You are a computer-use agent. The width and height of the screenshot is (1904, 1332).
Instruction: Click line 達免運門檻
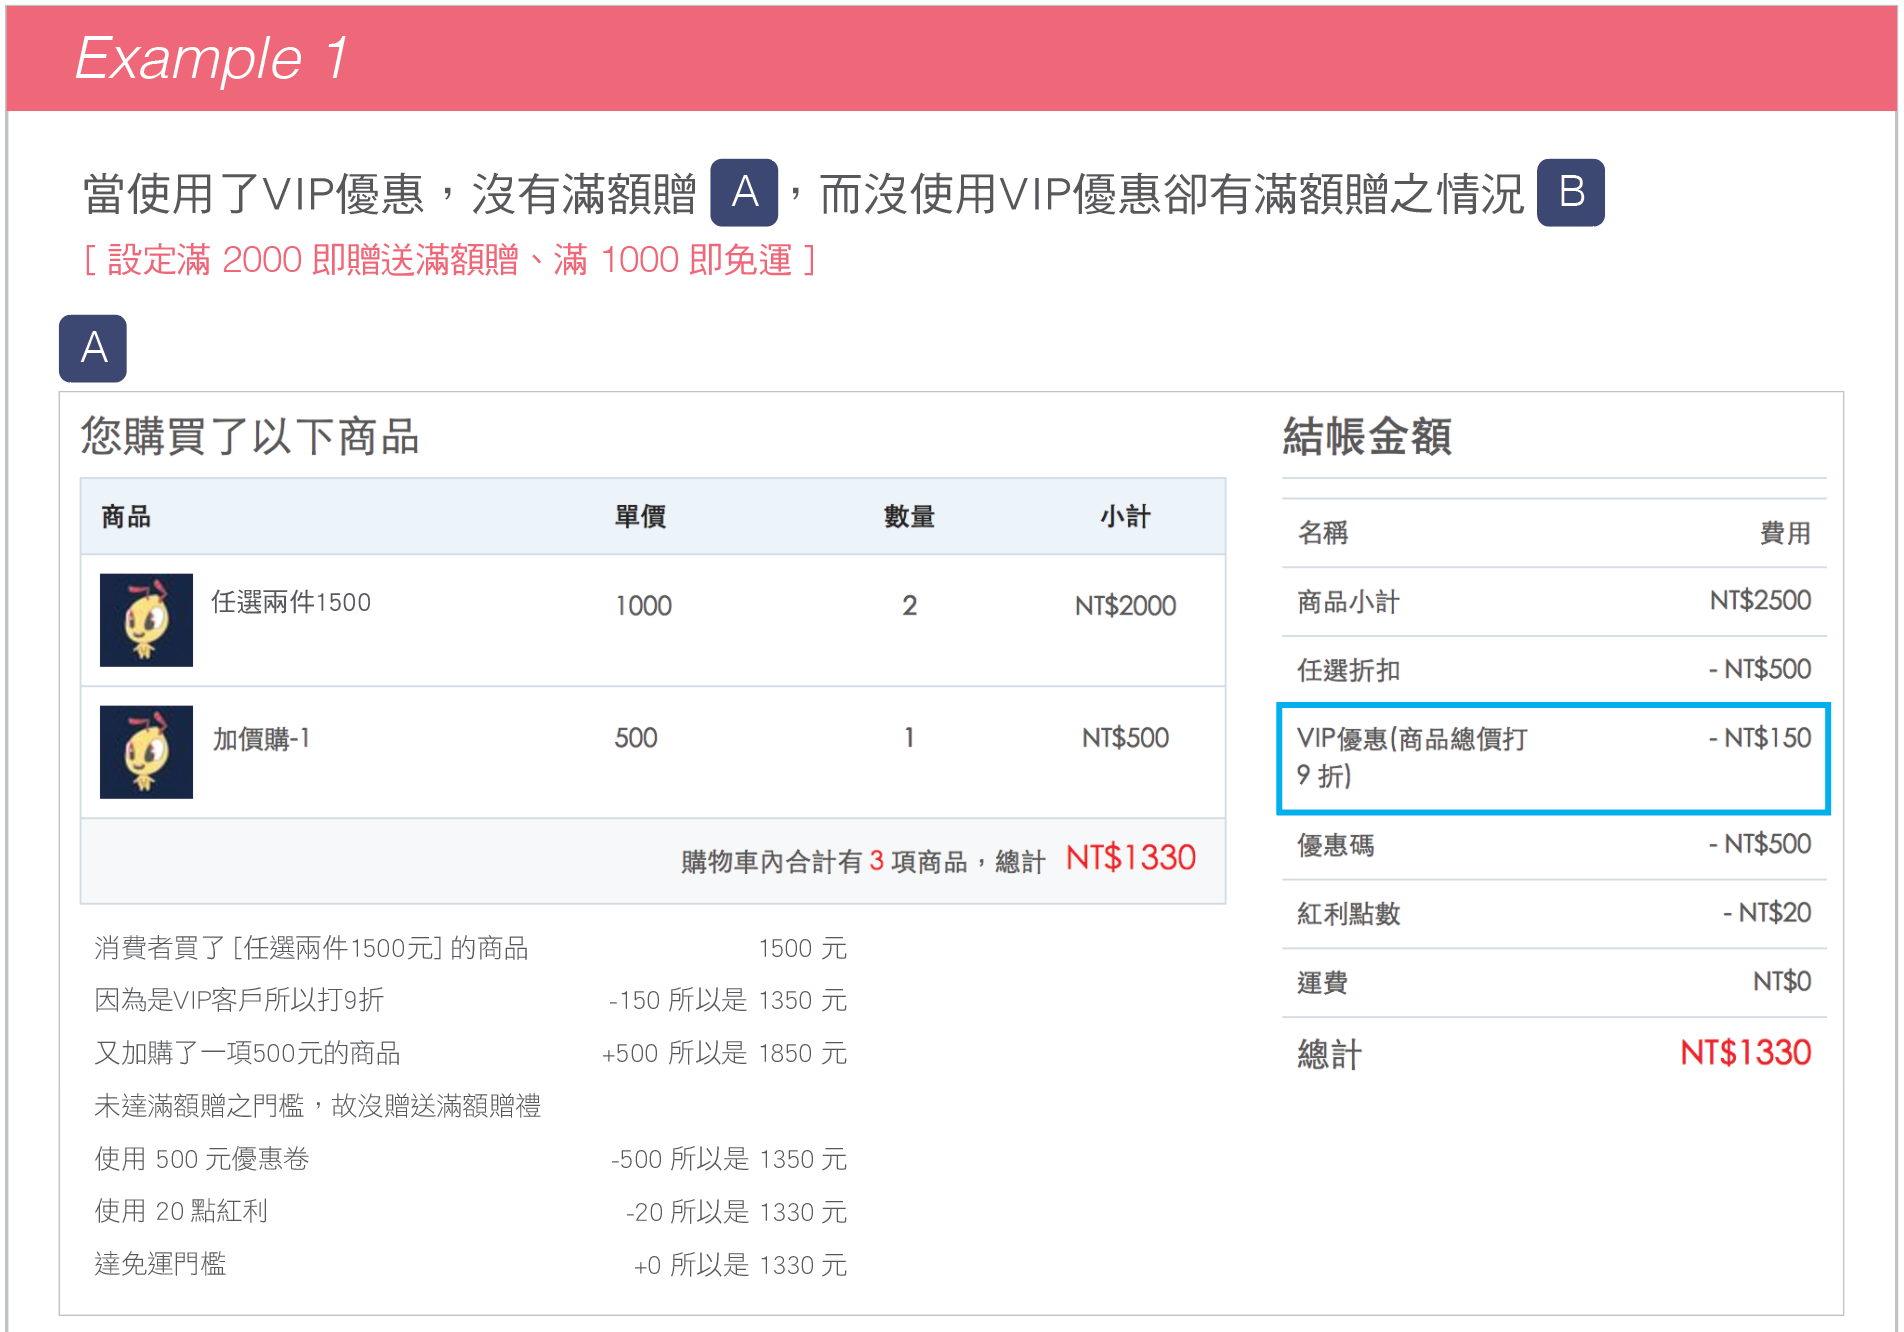click(x=160, y=1264)
